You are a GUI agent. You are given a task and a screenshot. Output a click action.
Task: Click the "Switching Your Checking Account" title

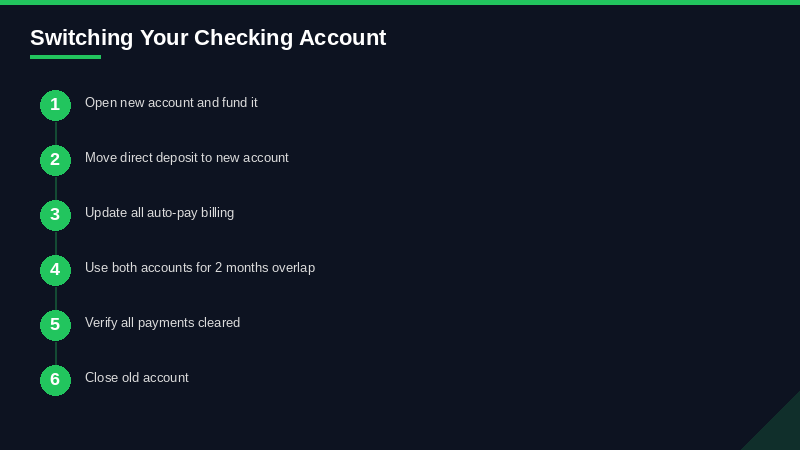(208, 38)
